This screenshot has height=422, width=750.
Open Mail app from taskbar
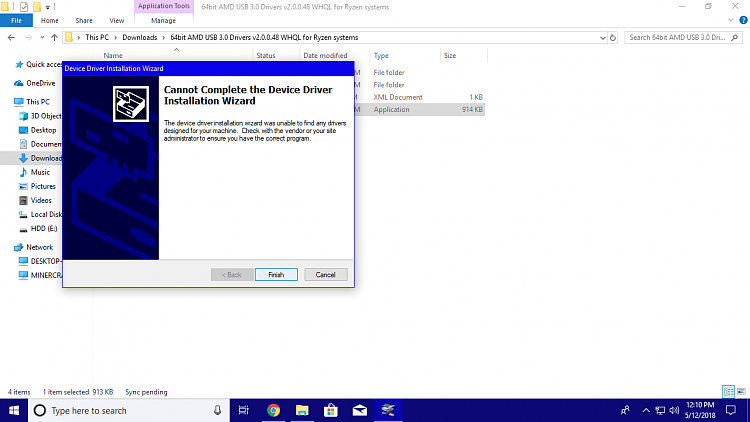pos(360,411)
